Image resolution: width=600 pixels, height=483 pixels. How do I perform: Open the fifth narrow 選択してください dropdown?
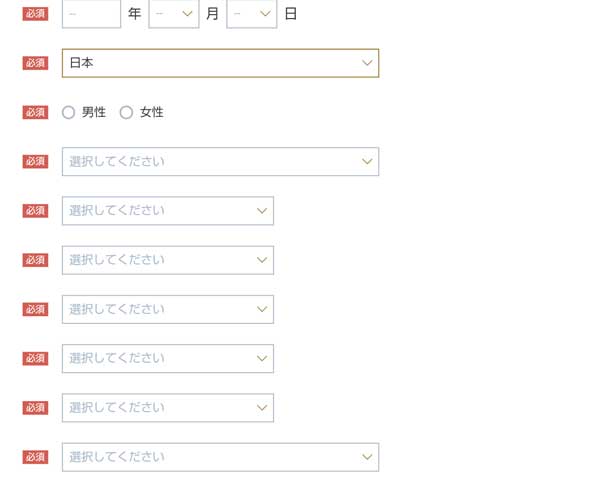coord(167,408)
